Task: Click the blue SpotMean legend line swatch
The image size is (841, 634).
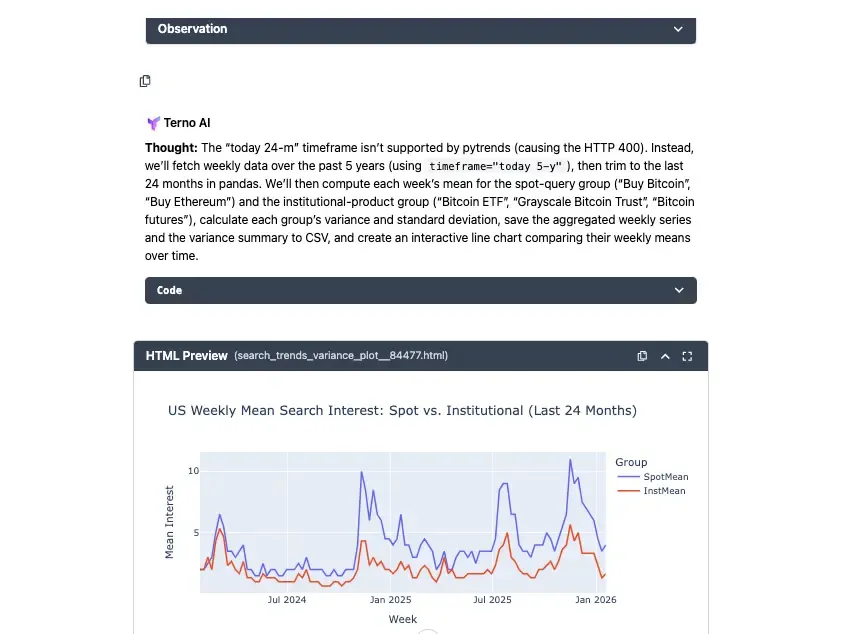Action: click(x=628, y=477)
